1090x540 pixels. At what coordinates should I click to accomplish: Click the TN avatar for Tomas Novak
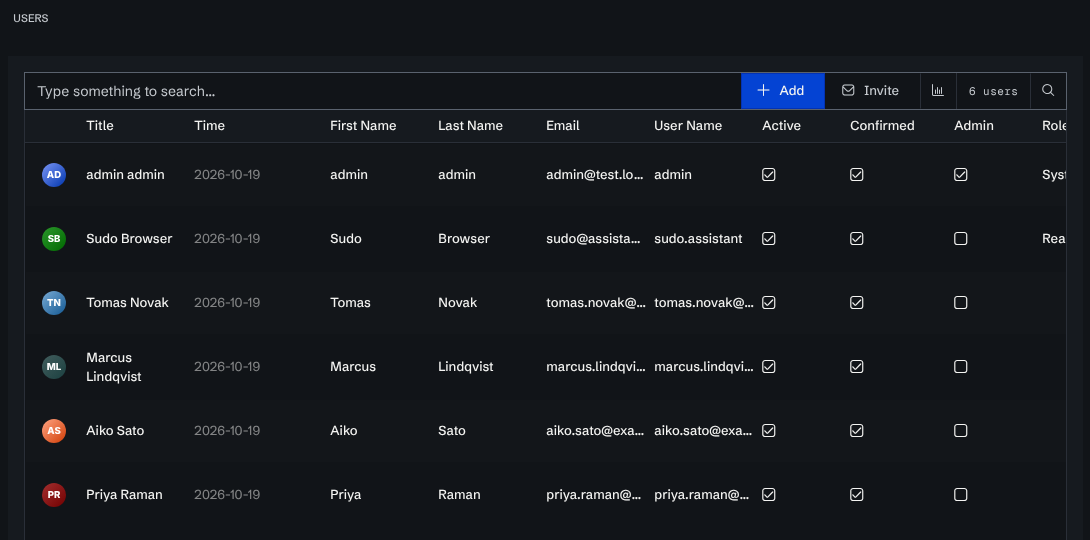(x=54, y=302)
